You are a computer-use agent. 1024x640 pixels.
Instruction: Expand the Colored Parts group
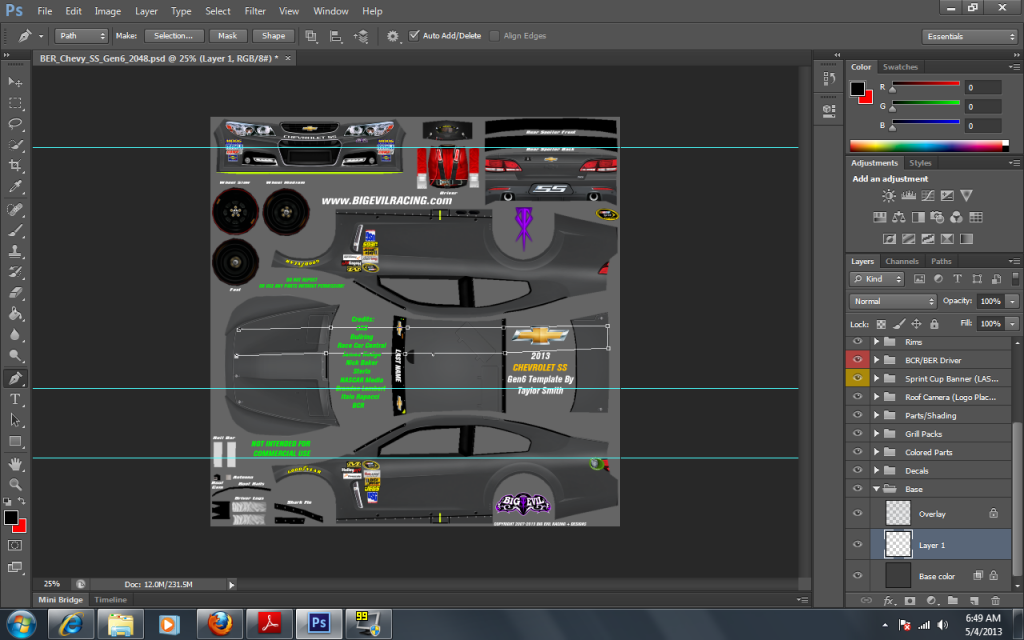(876, 452)
